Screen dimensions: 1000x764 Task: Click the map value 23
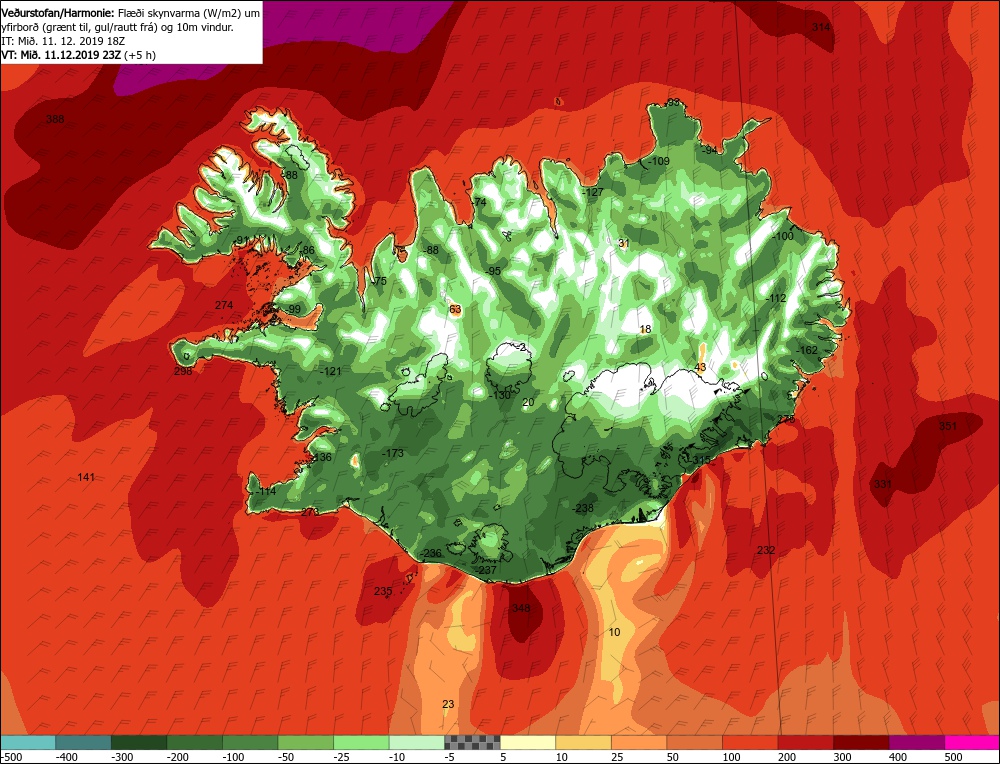tap(448, 704)
